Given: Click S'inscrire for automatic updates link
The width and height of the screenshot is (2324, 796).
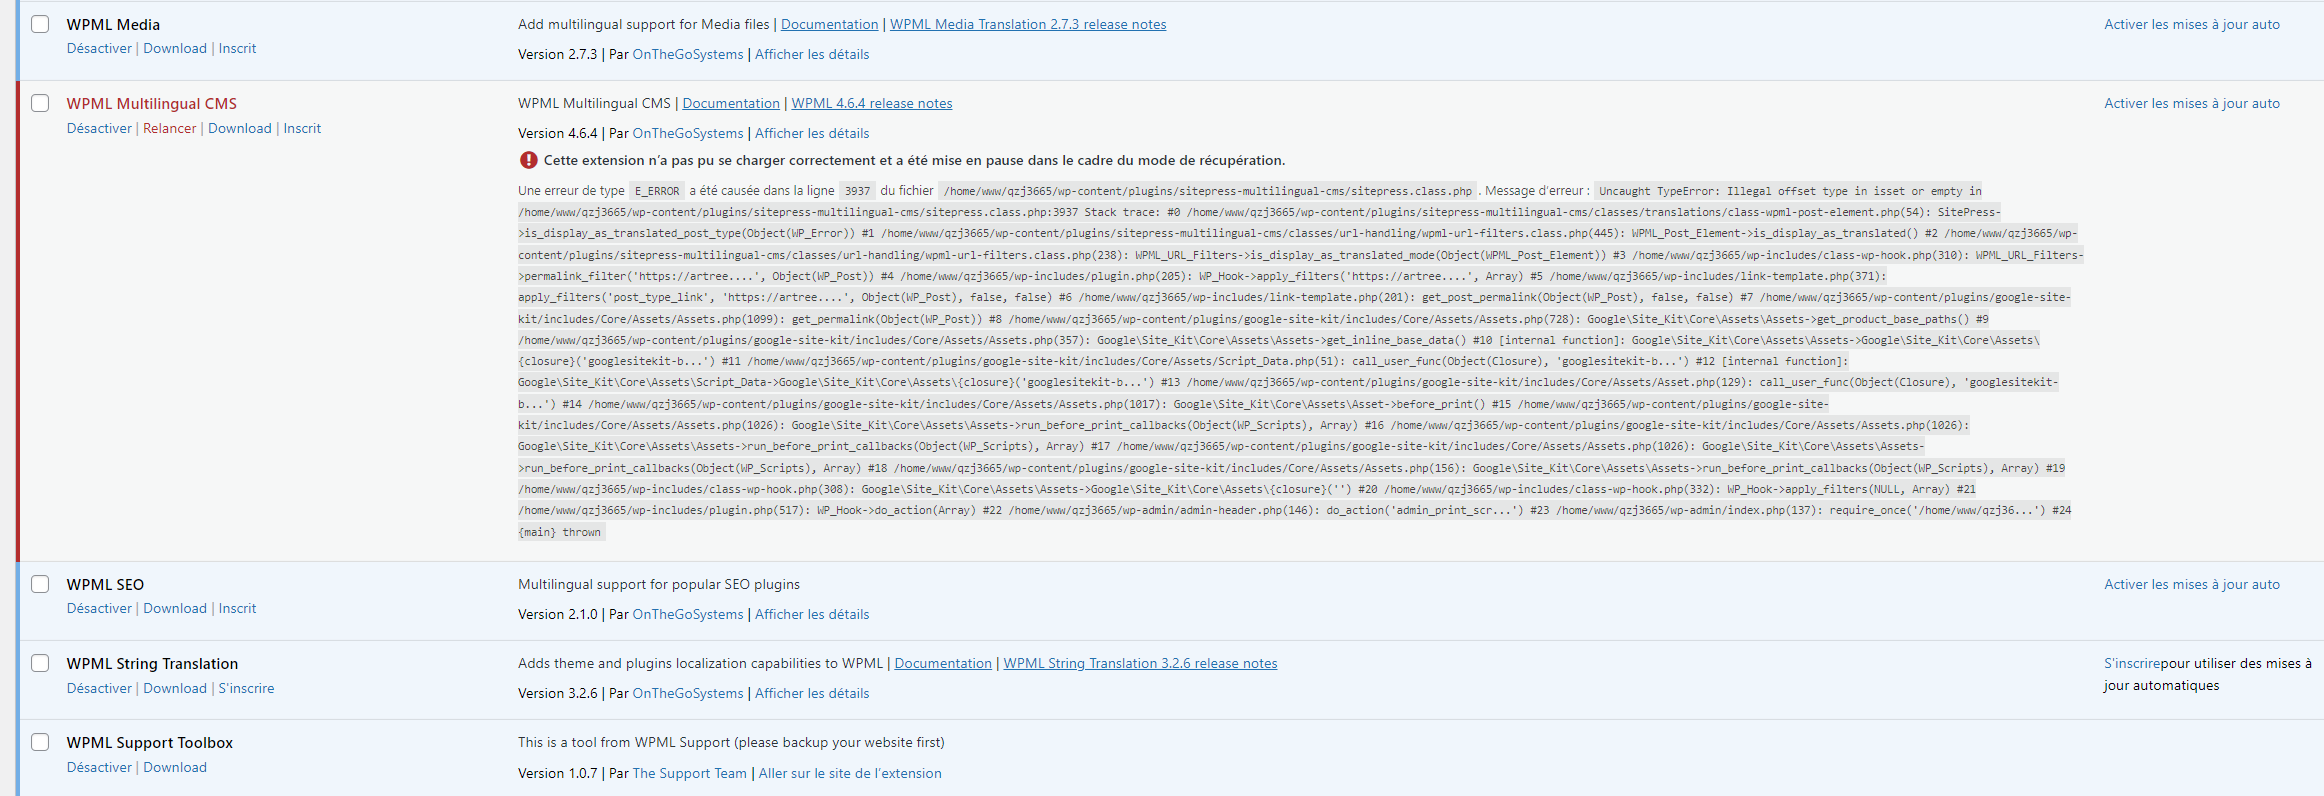Looking at the screenshot, I should point(2132,663).
